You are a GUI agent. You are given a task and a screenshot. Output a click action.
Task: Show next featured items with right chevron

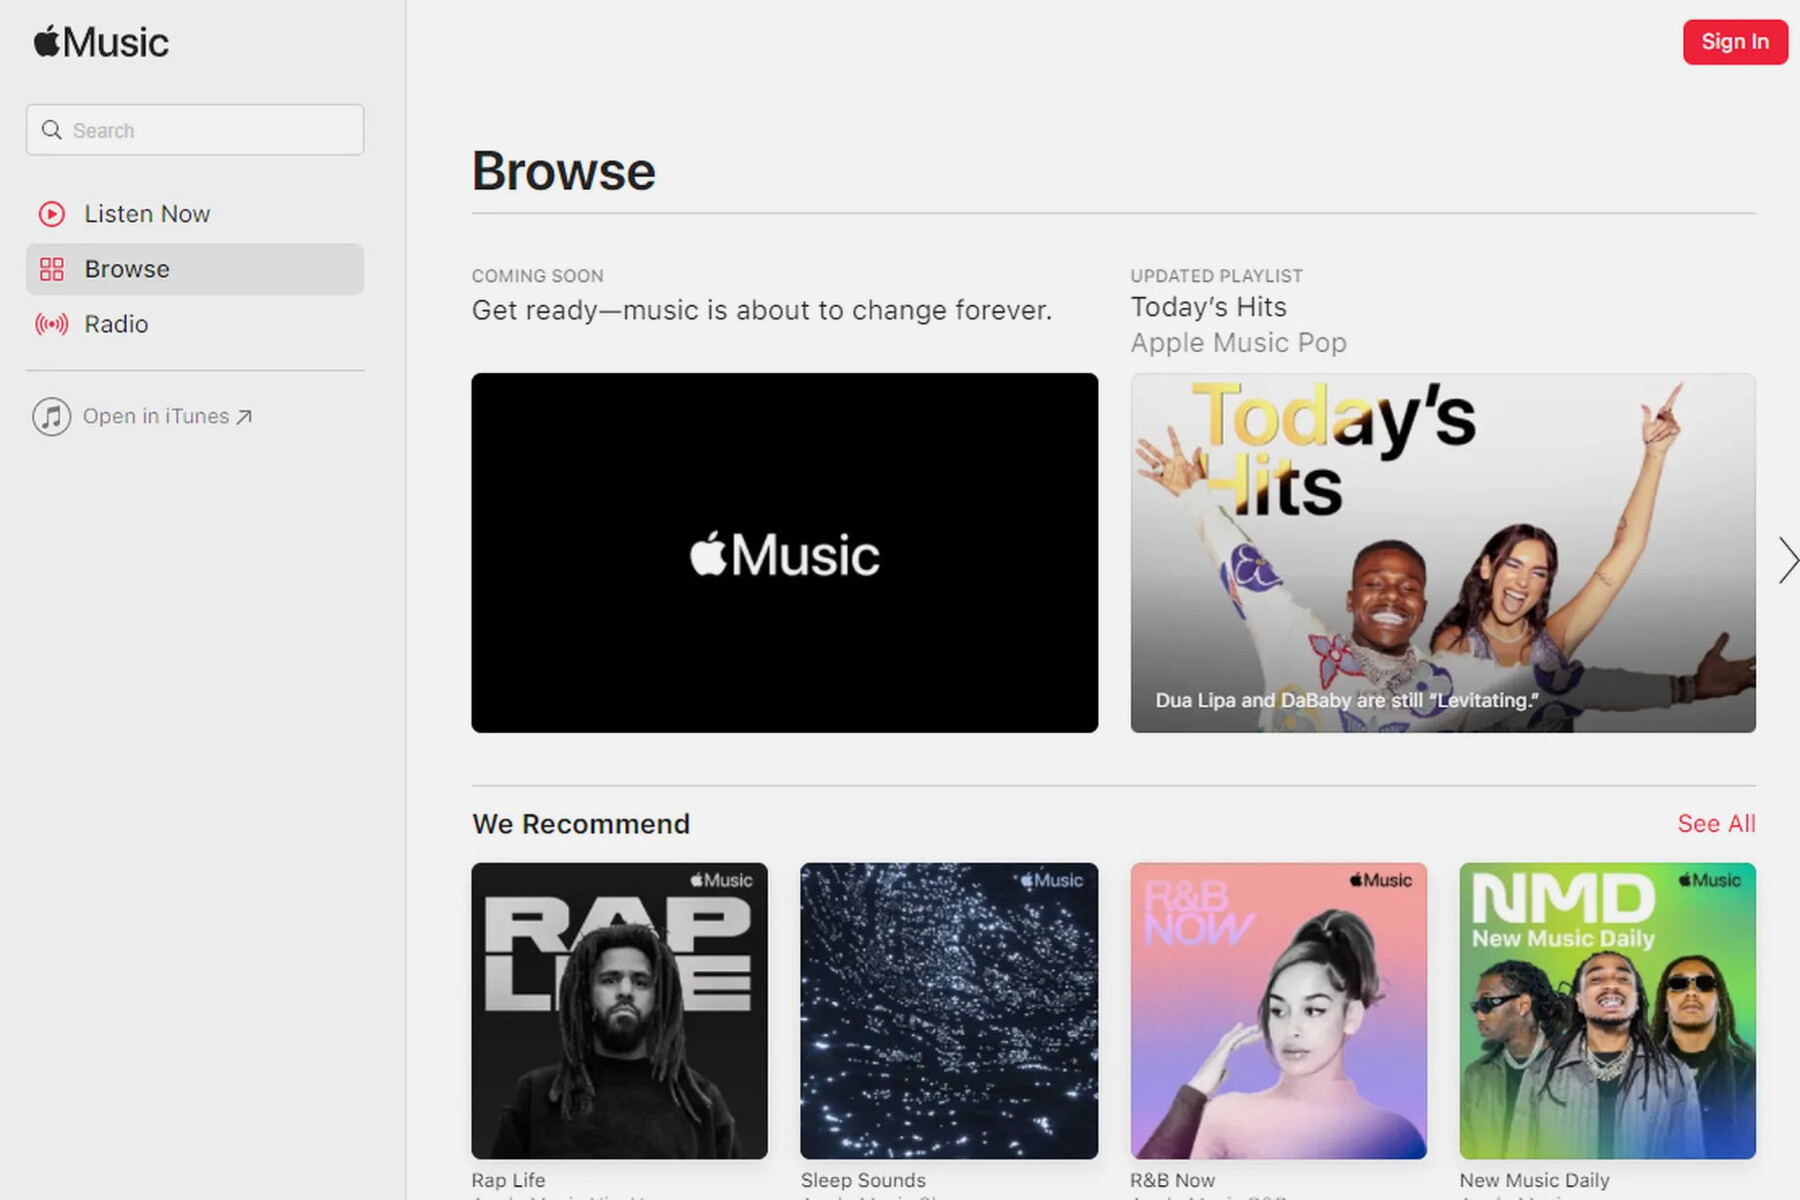[1787, 560]
